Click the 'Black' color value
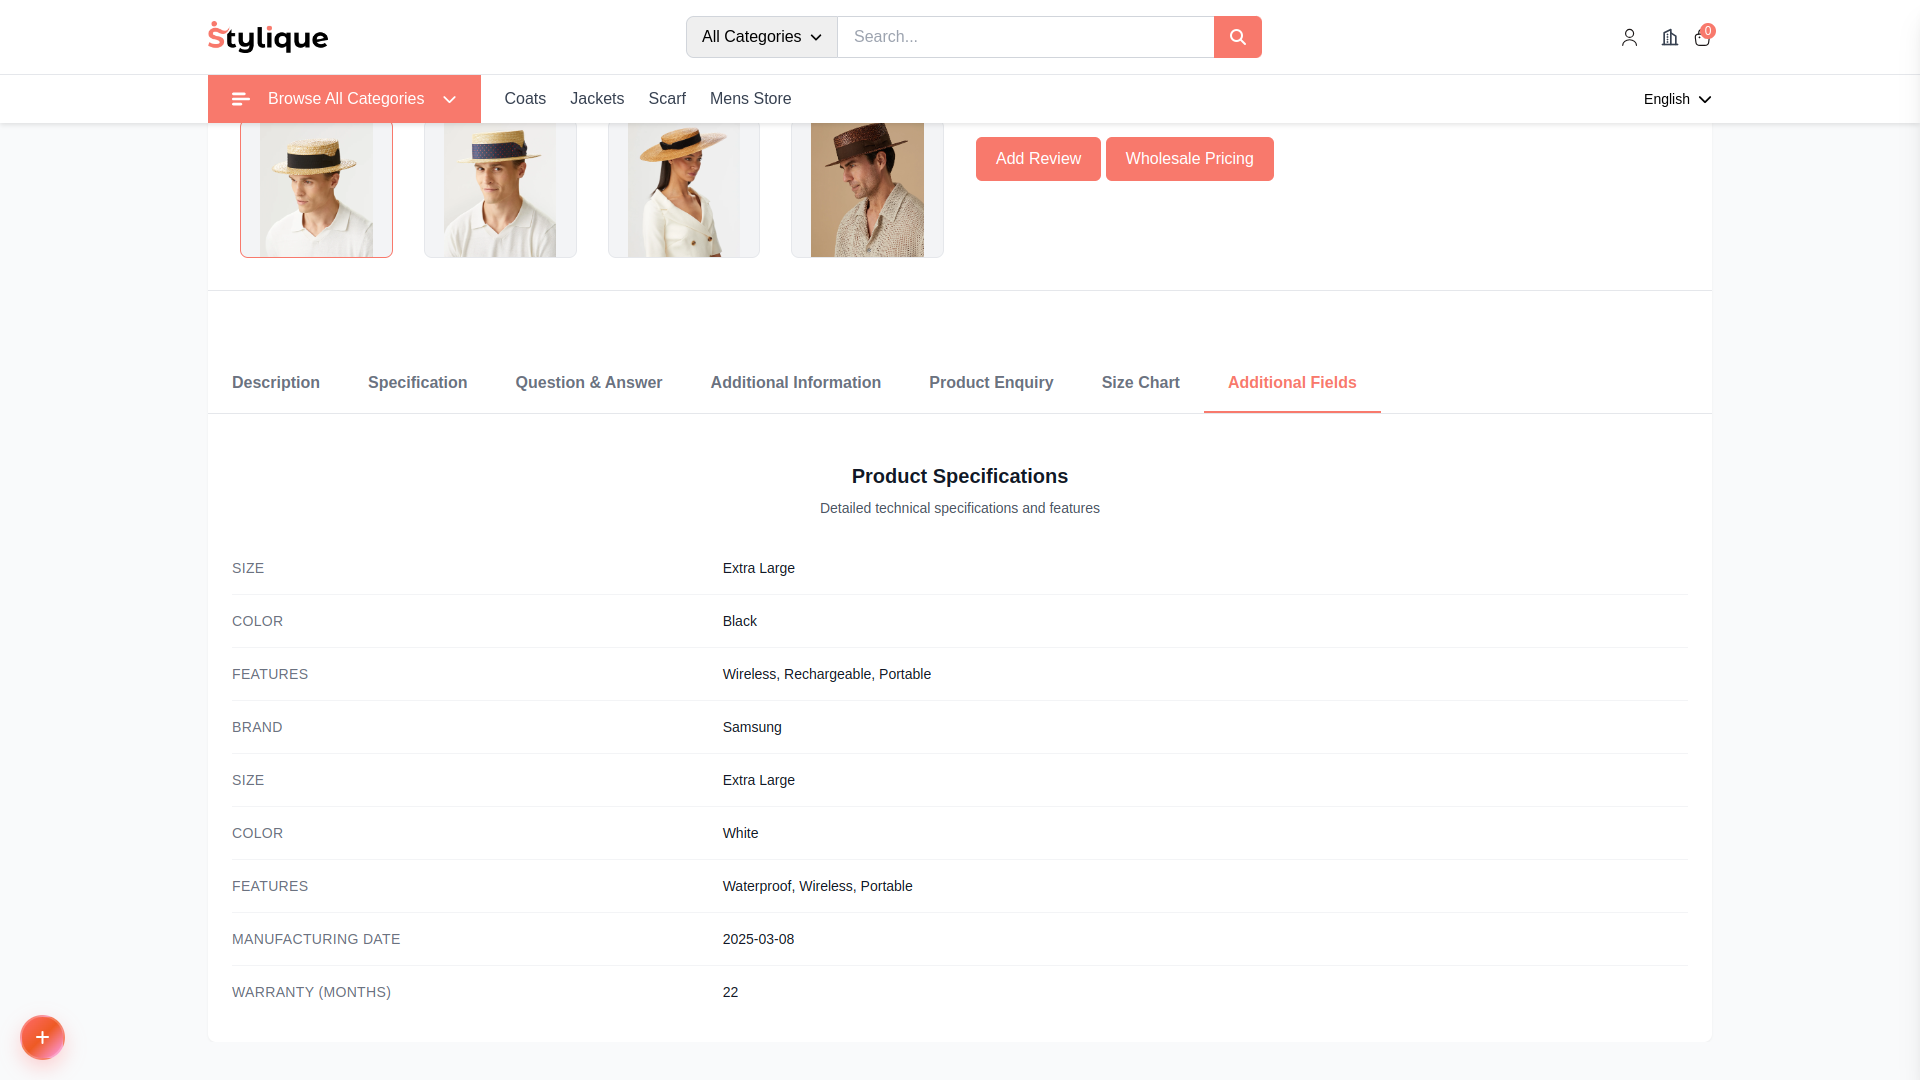 [740, 621]
